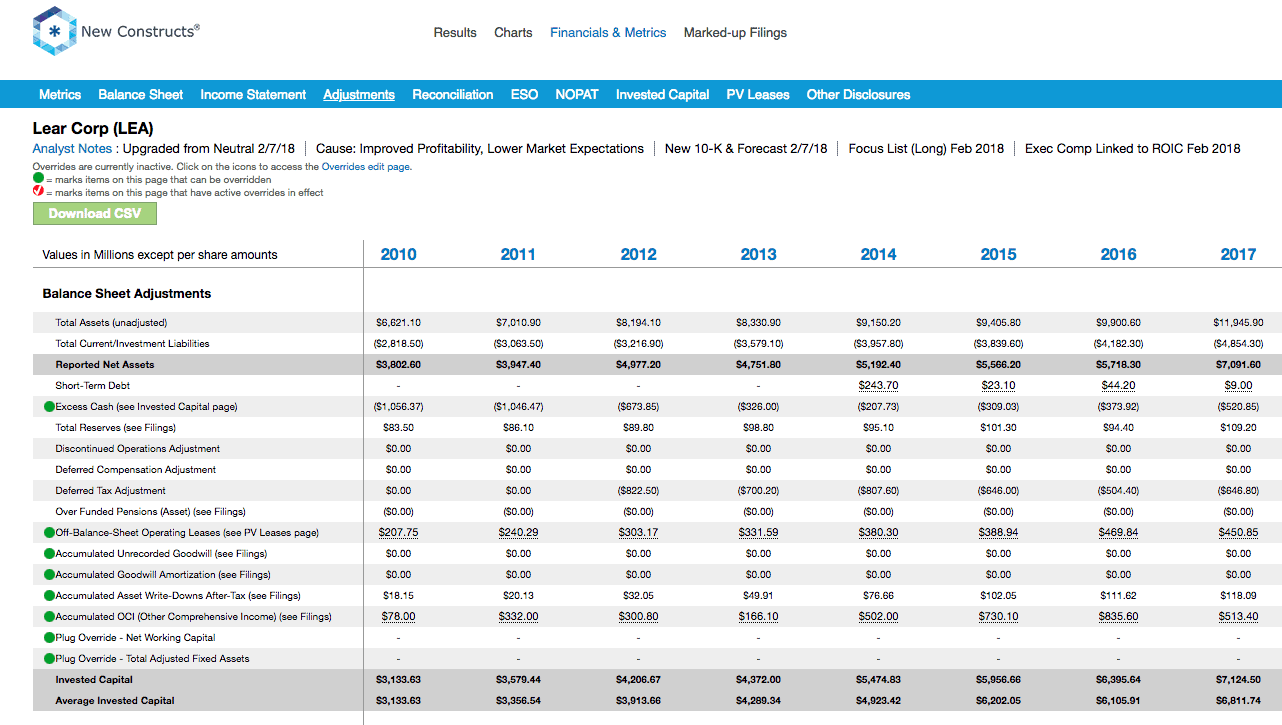This screenshot has height=725, width=1282.
Task: Open the Other Disclosures tab
Action: coord(858,95)
